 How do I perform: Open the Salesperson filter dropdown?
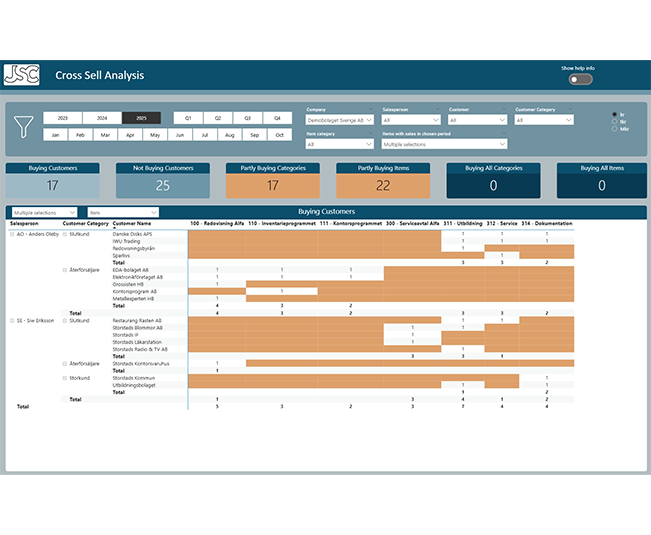pyautogui.click(x=411, y=120)
